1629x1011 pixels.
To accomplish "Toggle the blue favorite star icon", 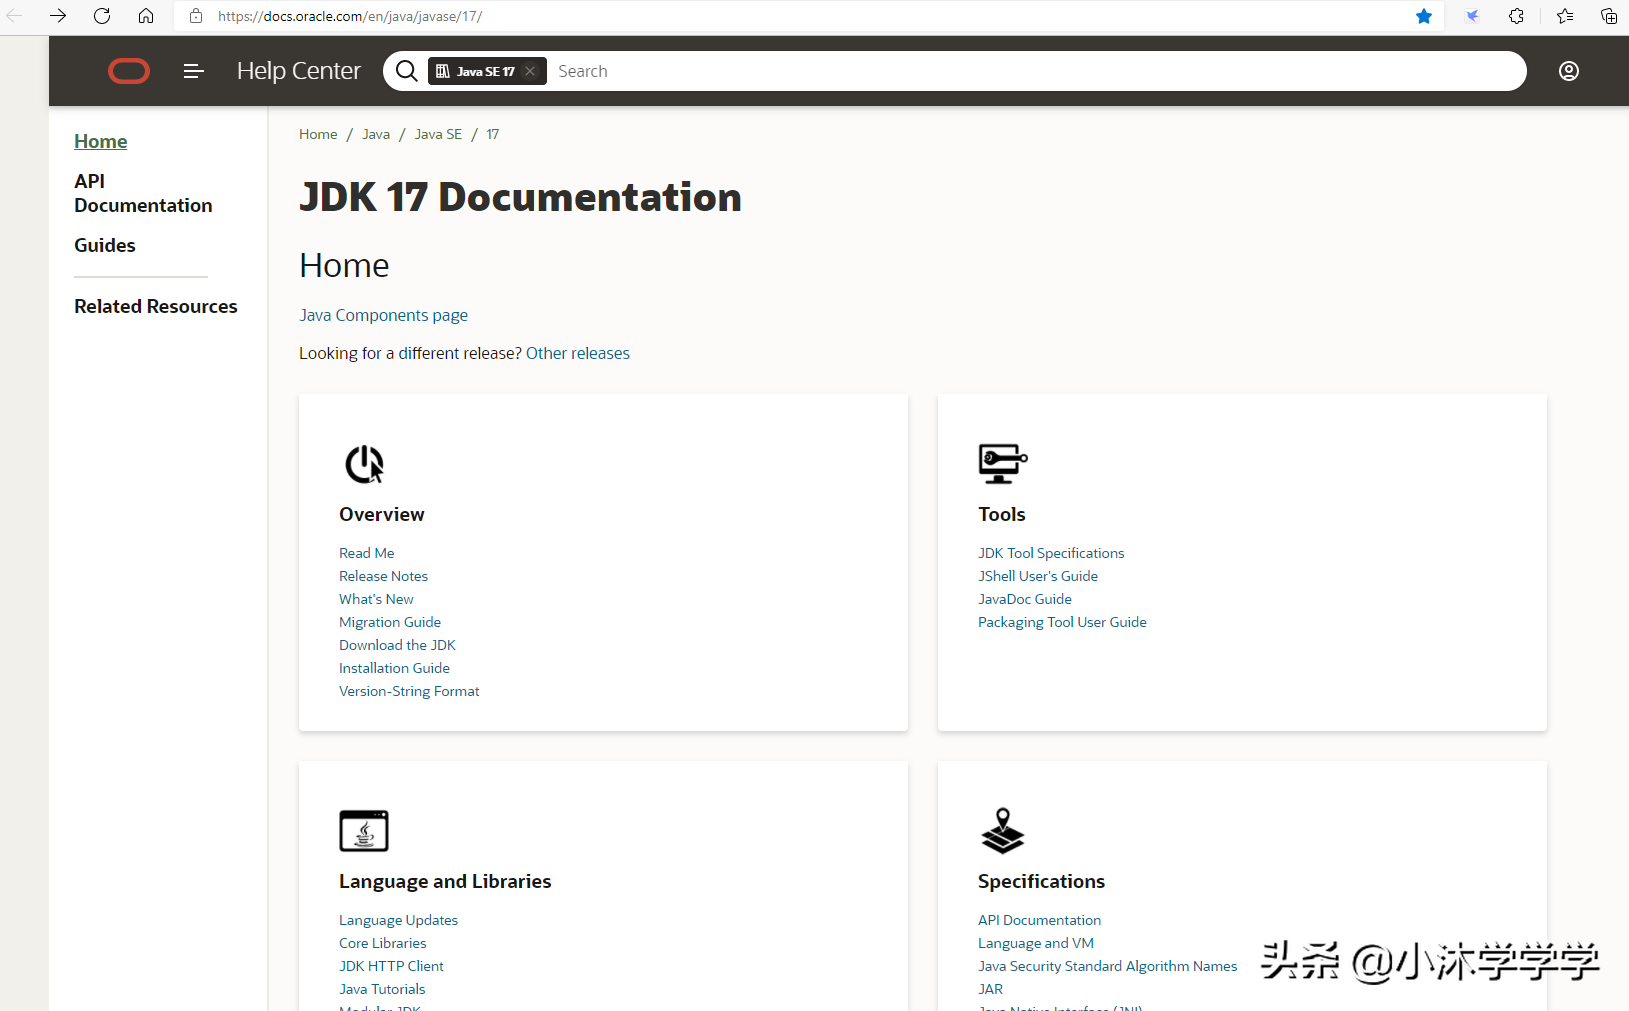I will (x=1424, y=16).
